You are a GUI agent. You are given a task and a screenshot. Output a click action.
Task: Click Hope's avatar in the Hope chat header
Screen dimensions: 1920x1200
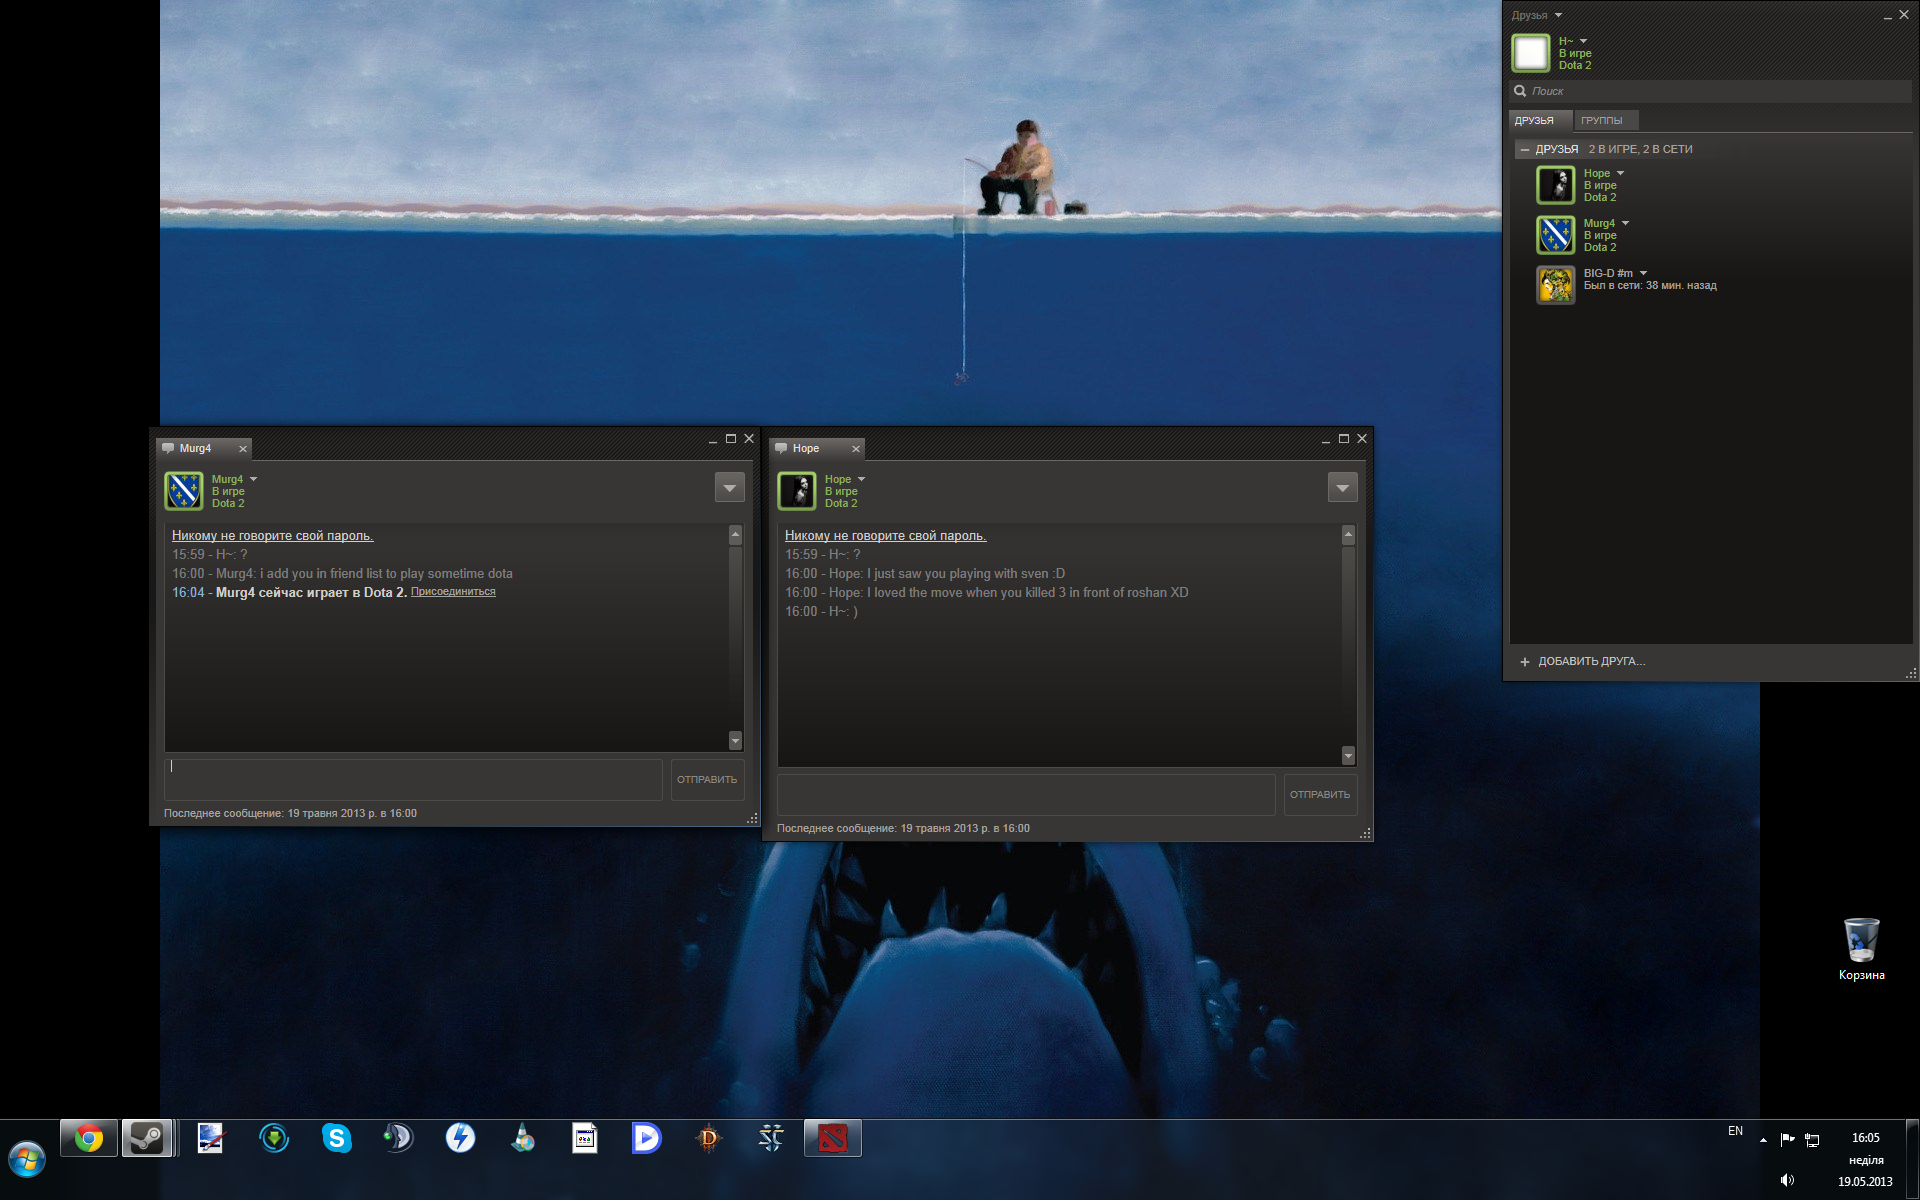pos(796,491)
